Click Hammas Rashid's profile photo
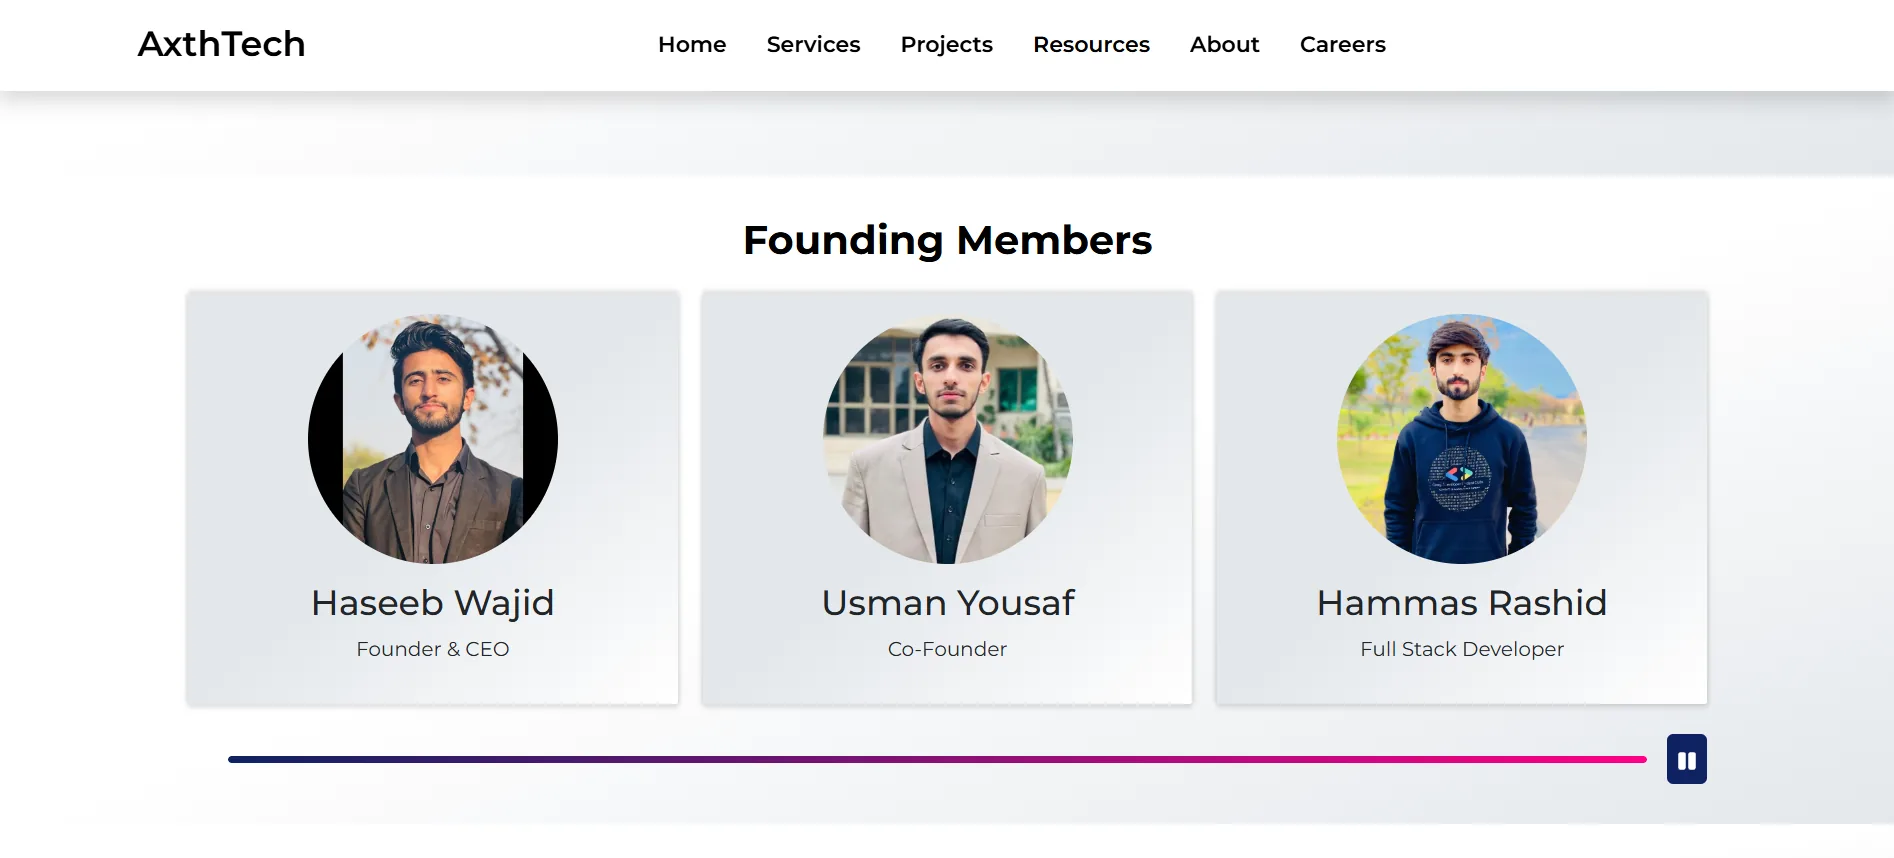The width and height of the screenshot is (1894, 858). [1461, 439]
